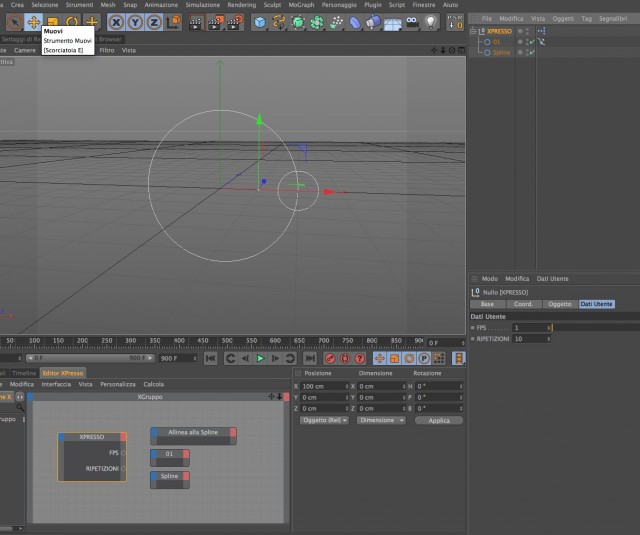640x535 pixels.
Task: Open the Segnalibri menu
Action: click(613, 18)
